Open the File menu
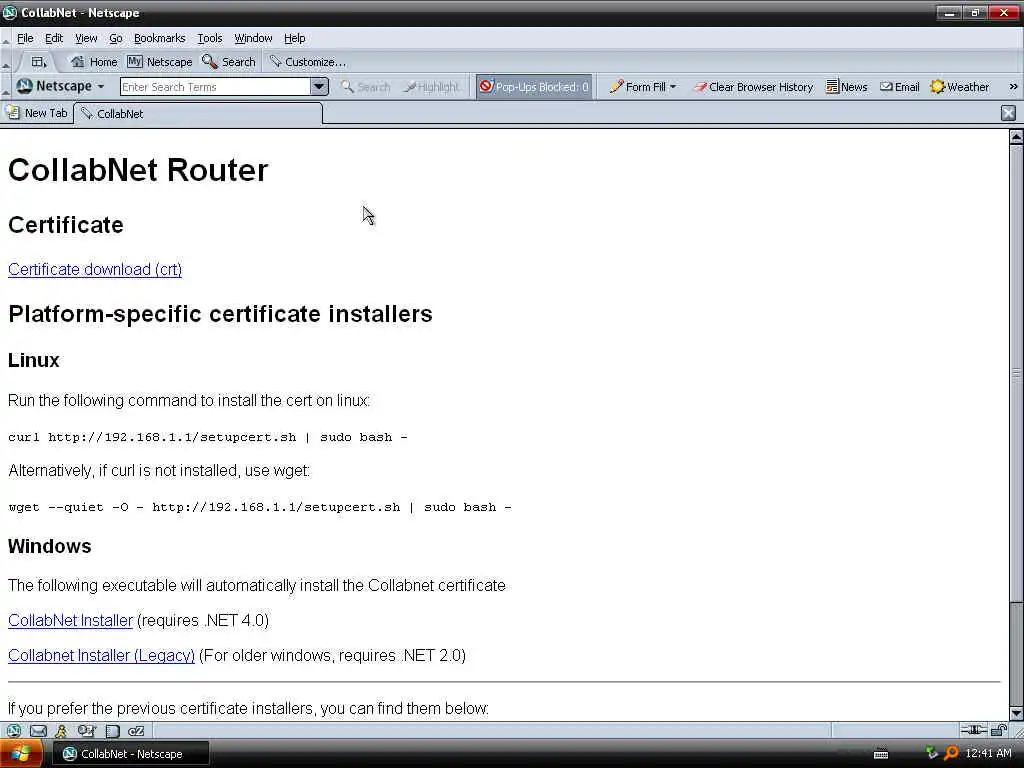Viewport: 1024px width, 768px height. click(25, 39)
